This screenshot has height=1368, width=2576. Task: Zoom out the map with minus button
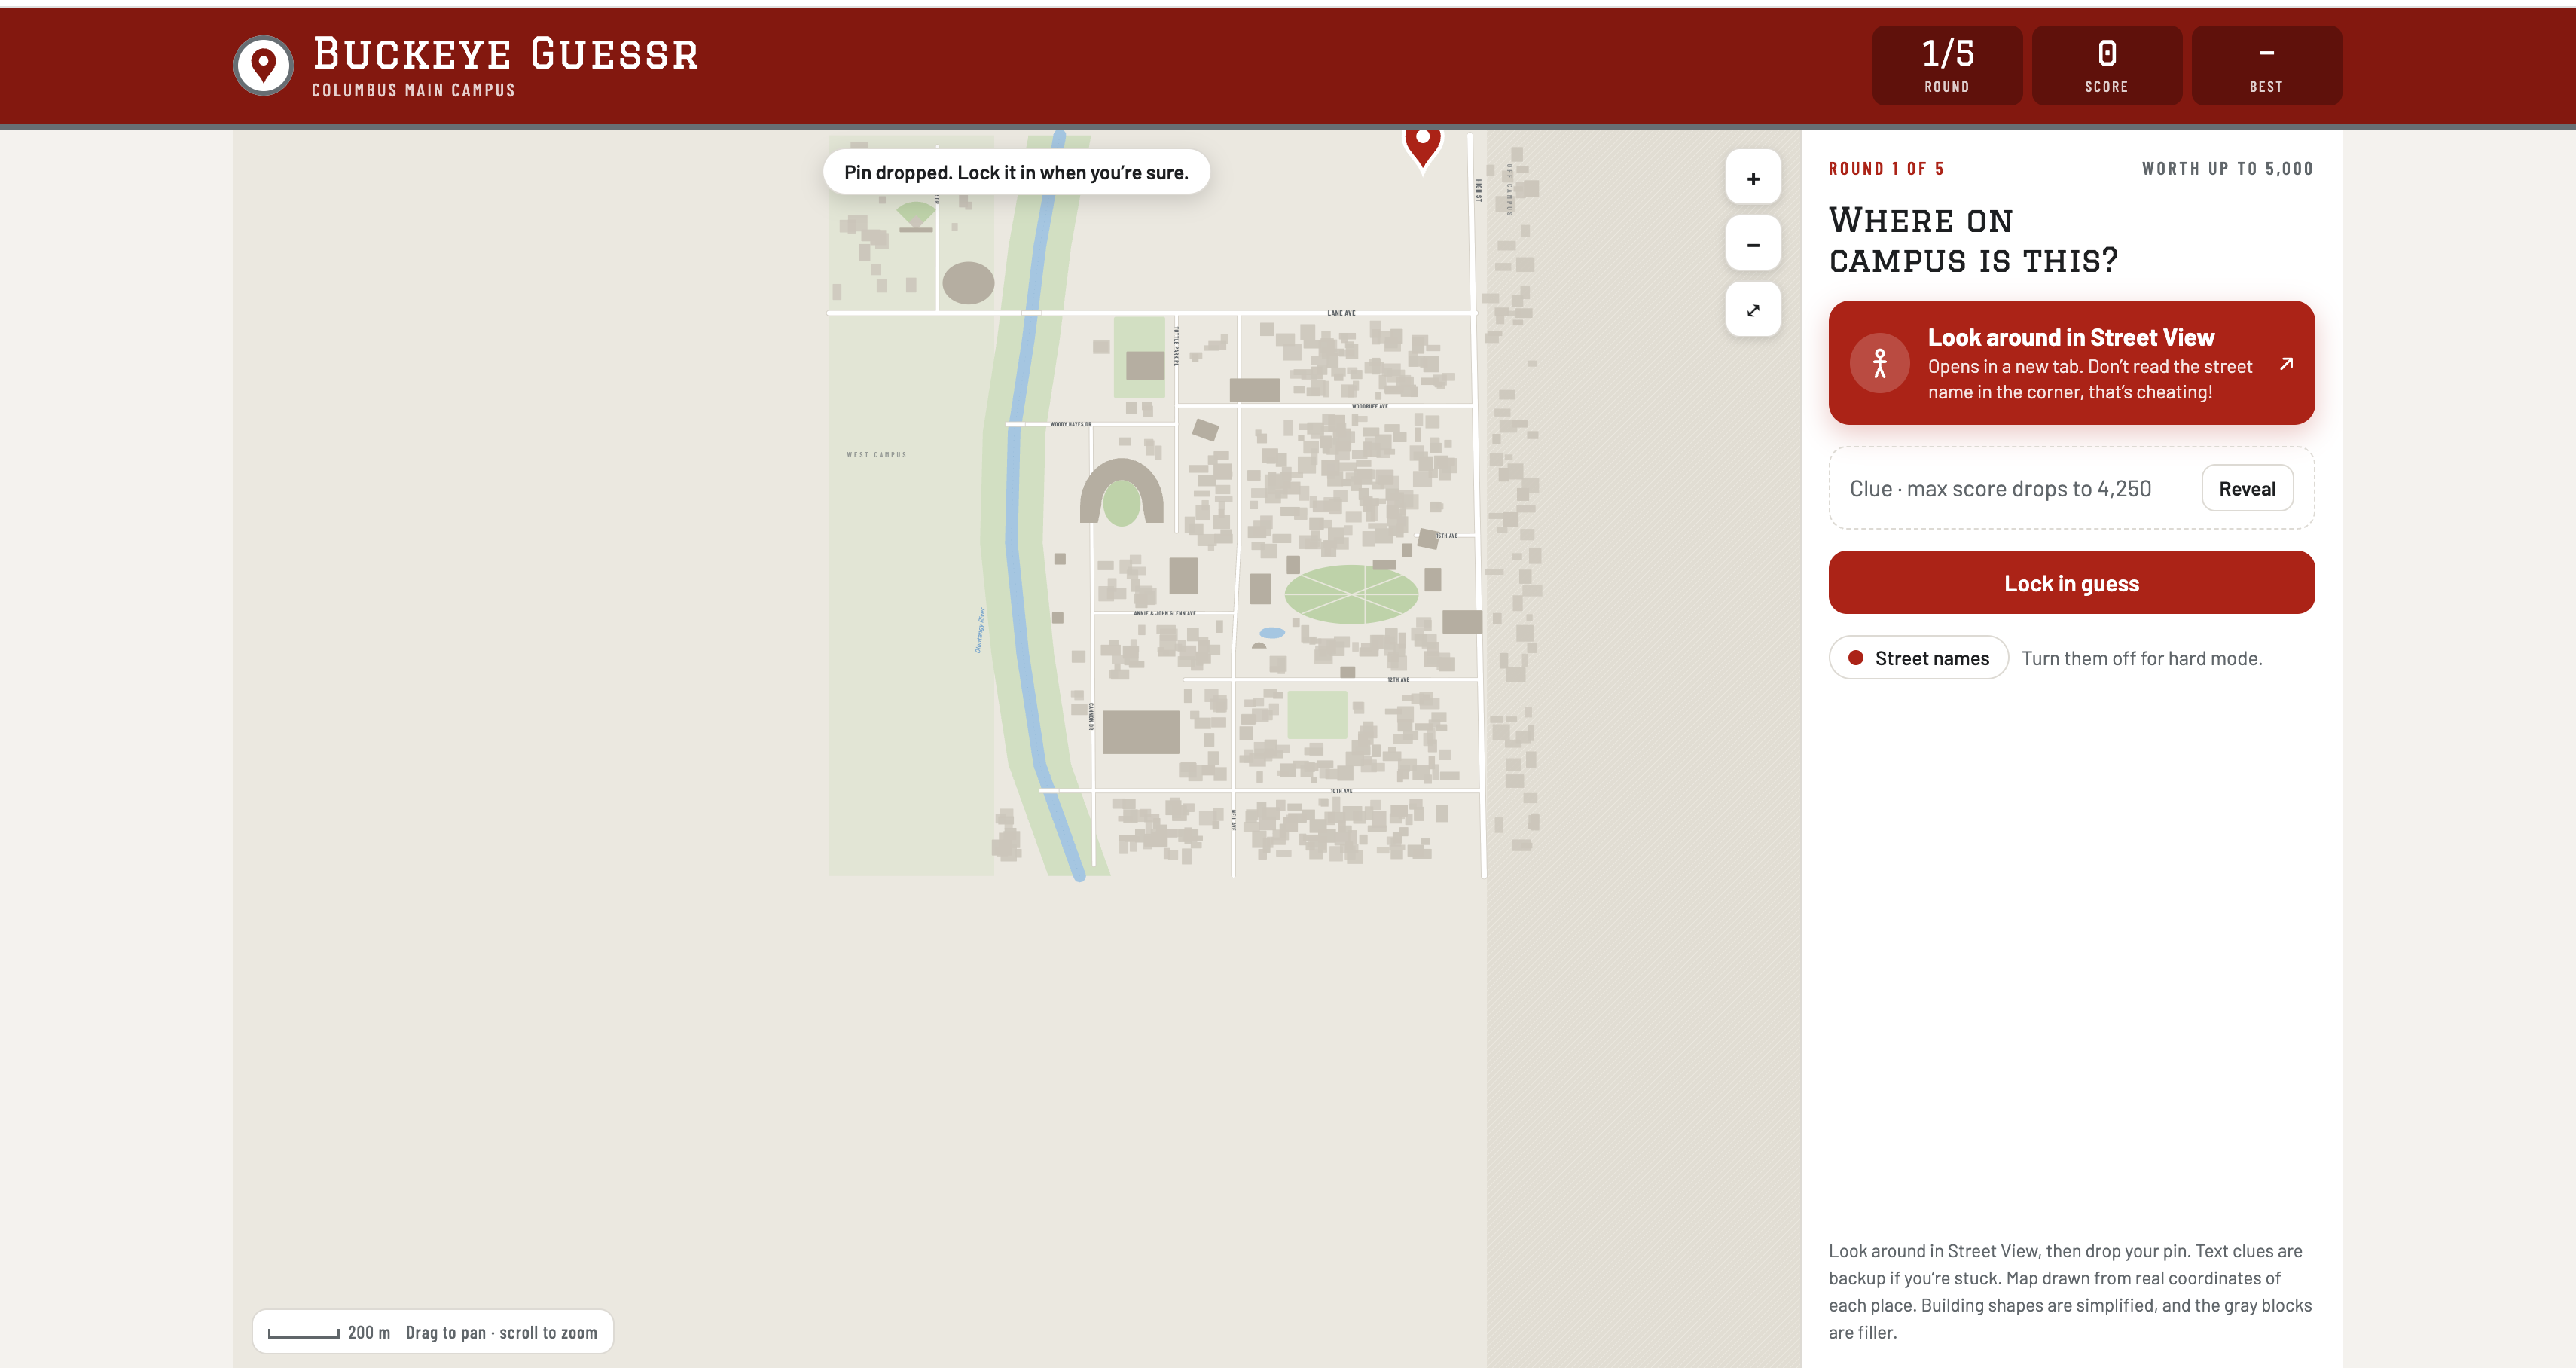coord(1752,245)
